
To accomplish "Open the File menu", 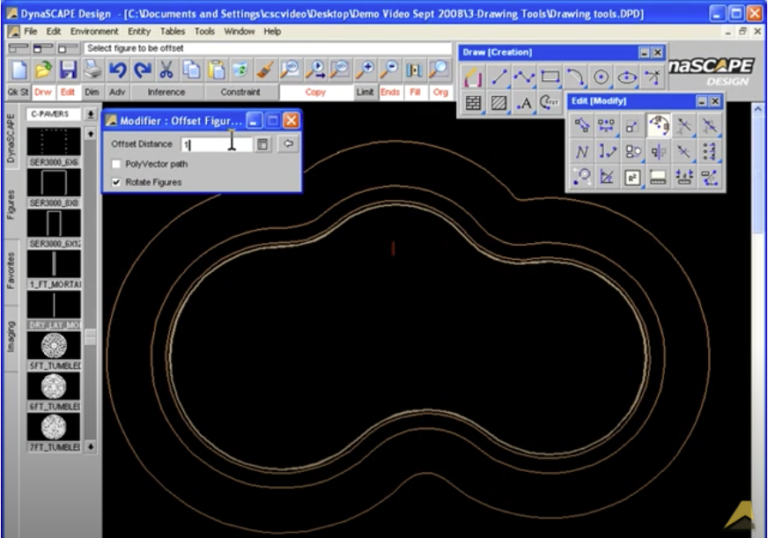I will (x=30, y=31).
